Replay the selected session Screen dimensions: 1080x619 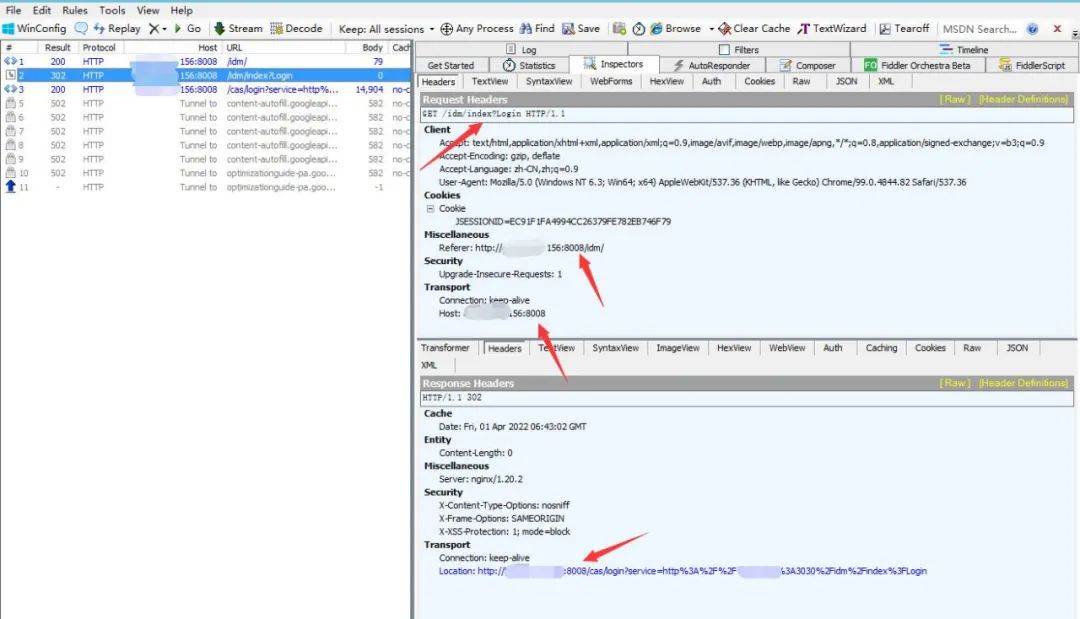tap(116, 28)
